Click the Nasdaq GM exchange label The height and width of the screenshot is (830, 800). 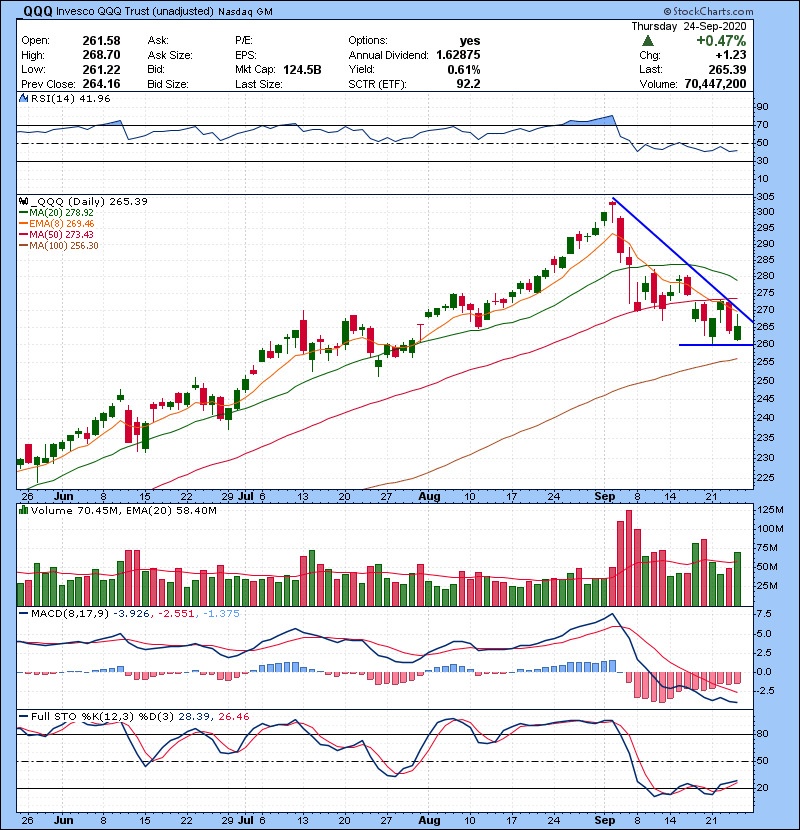(x=245, y=12)
